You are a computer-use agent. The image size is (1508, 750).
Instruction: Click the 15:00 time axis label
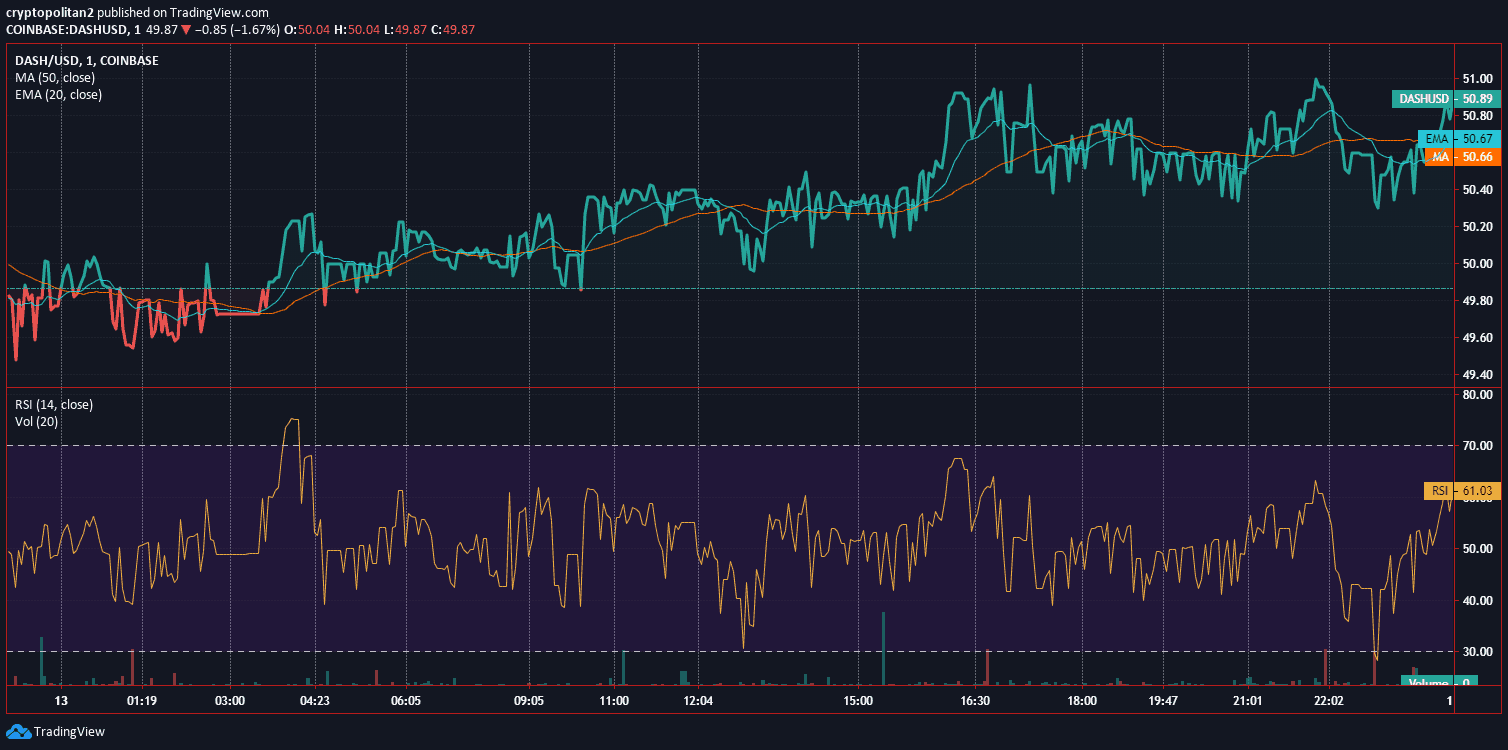[x=858, y=701]
